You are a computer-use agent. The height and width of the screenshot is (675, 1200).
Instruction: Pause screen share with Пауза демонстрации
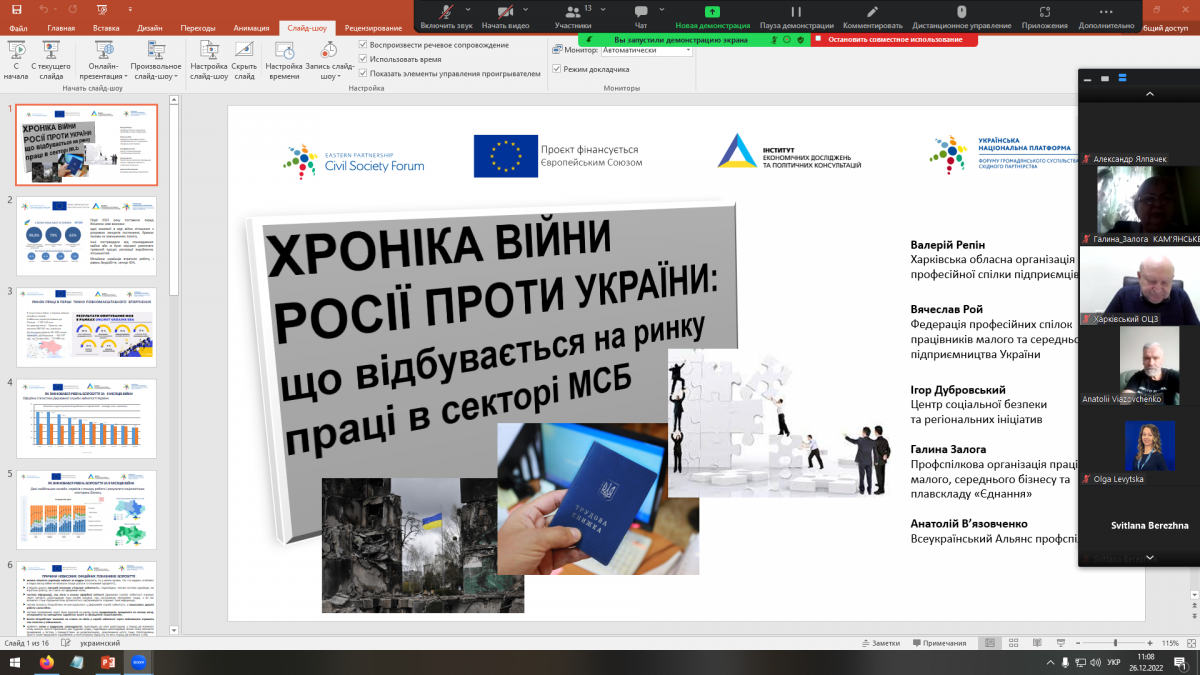point(797,16)
